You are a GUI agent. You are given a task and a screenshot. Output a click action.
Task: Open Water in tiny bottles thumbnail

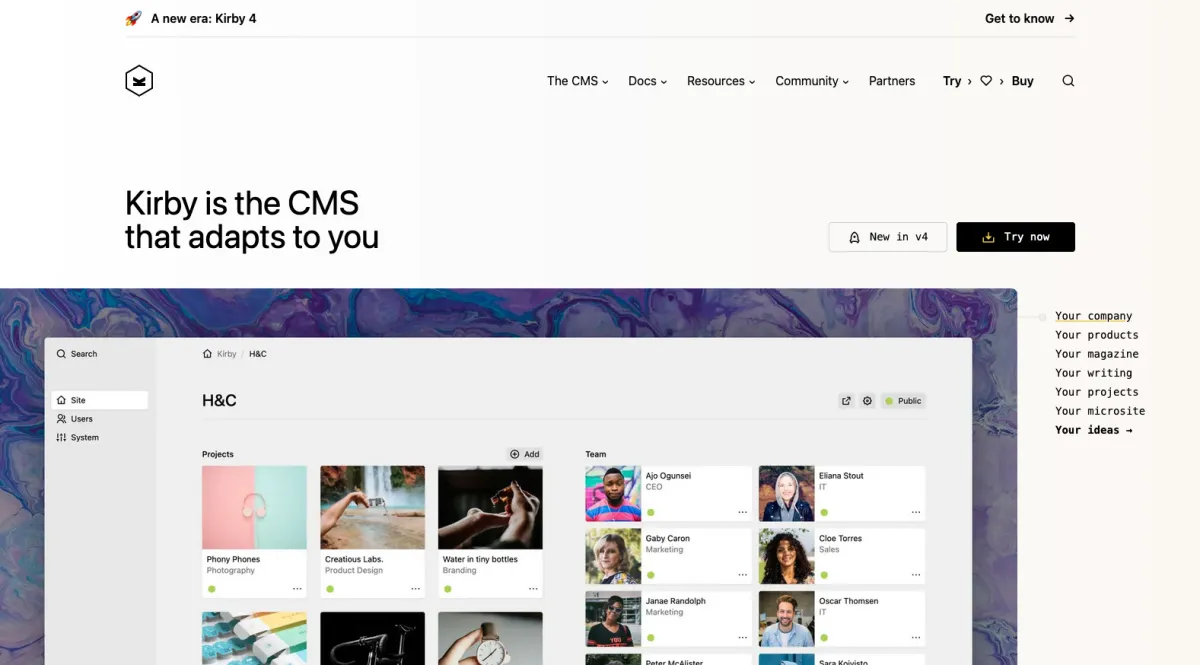490,507
